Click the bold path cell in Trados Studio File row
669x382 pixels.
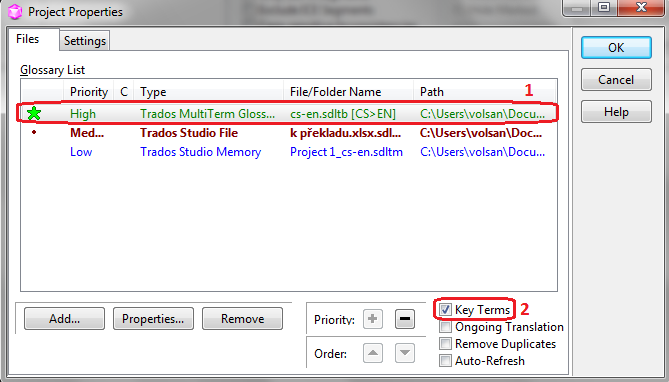click(x=481, y=133)
